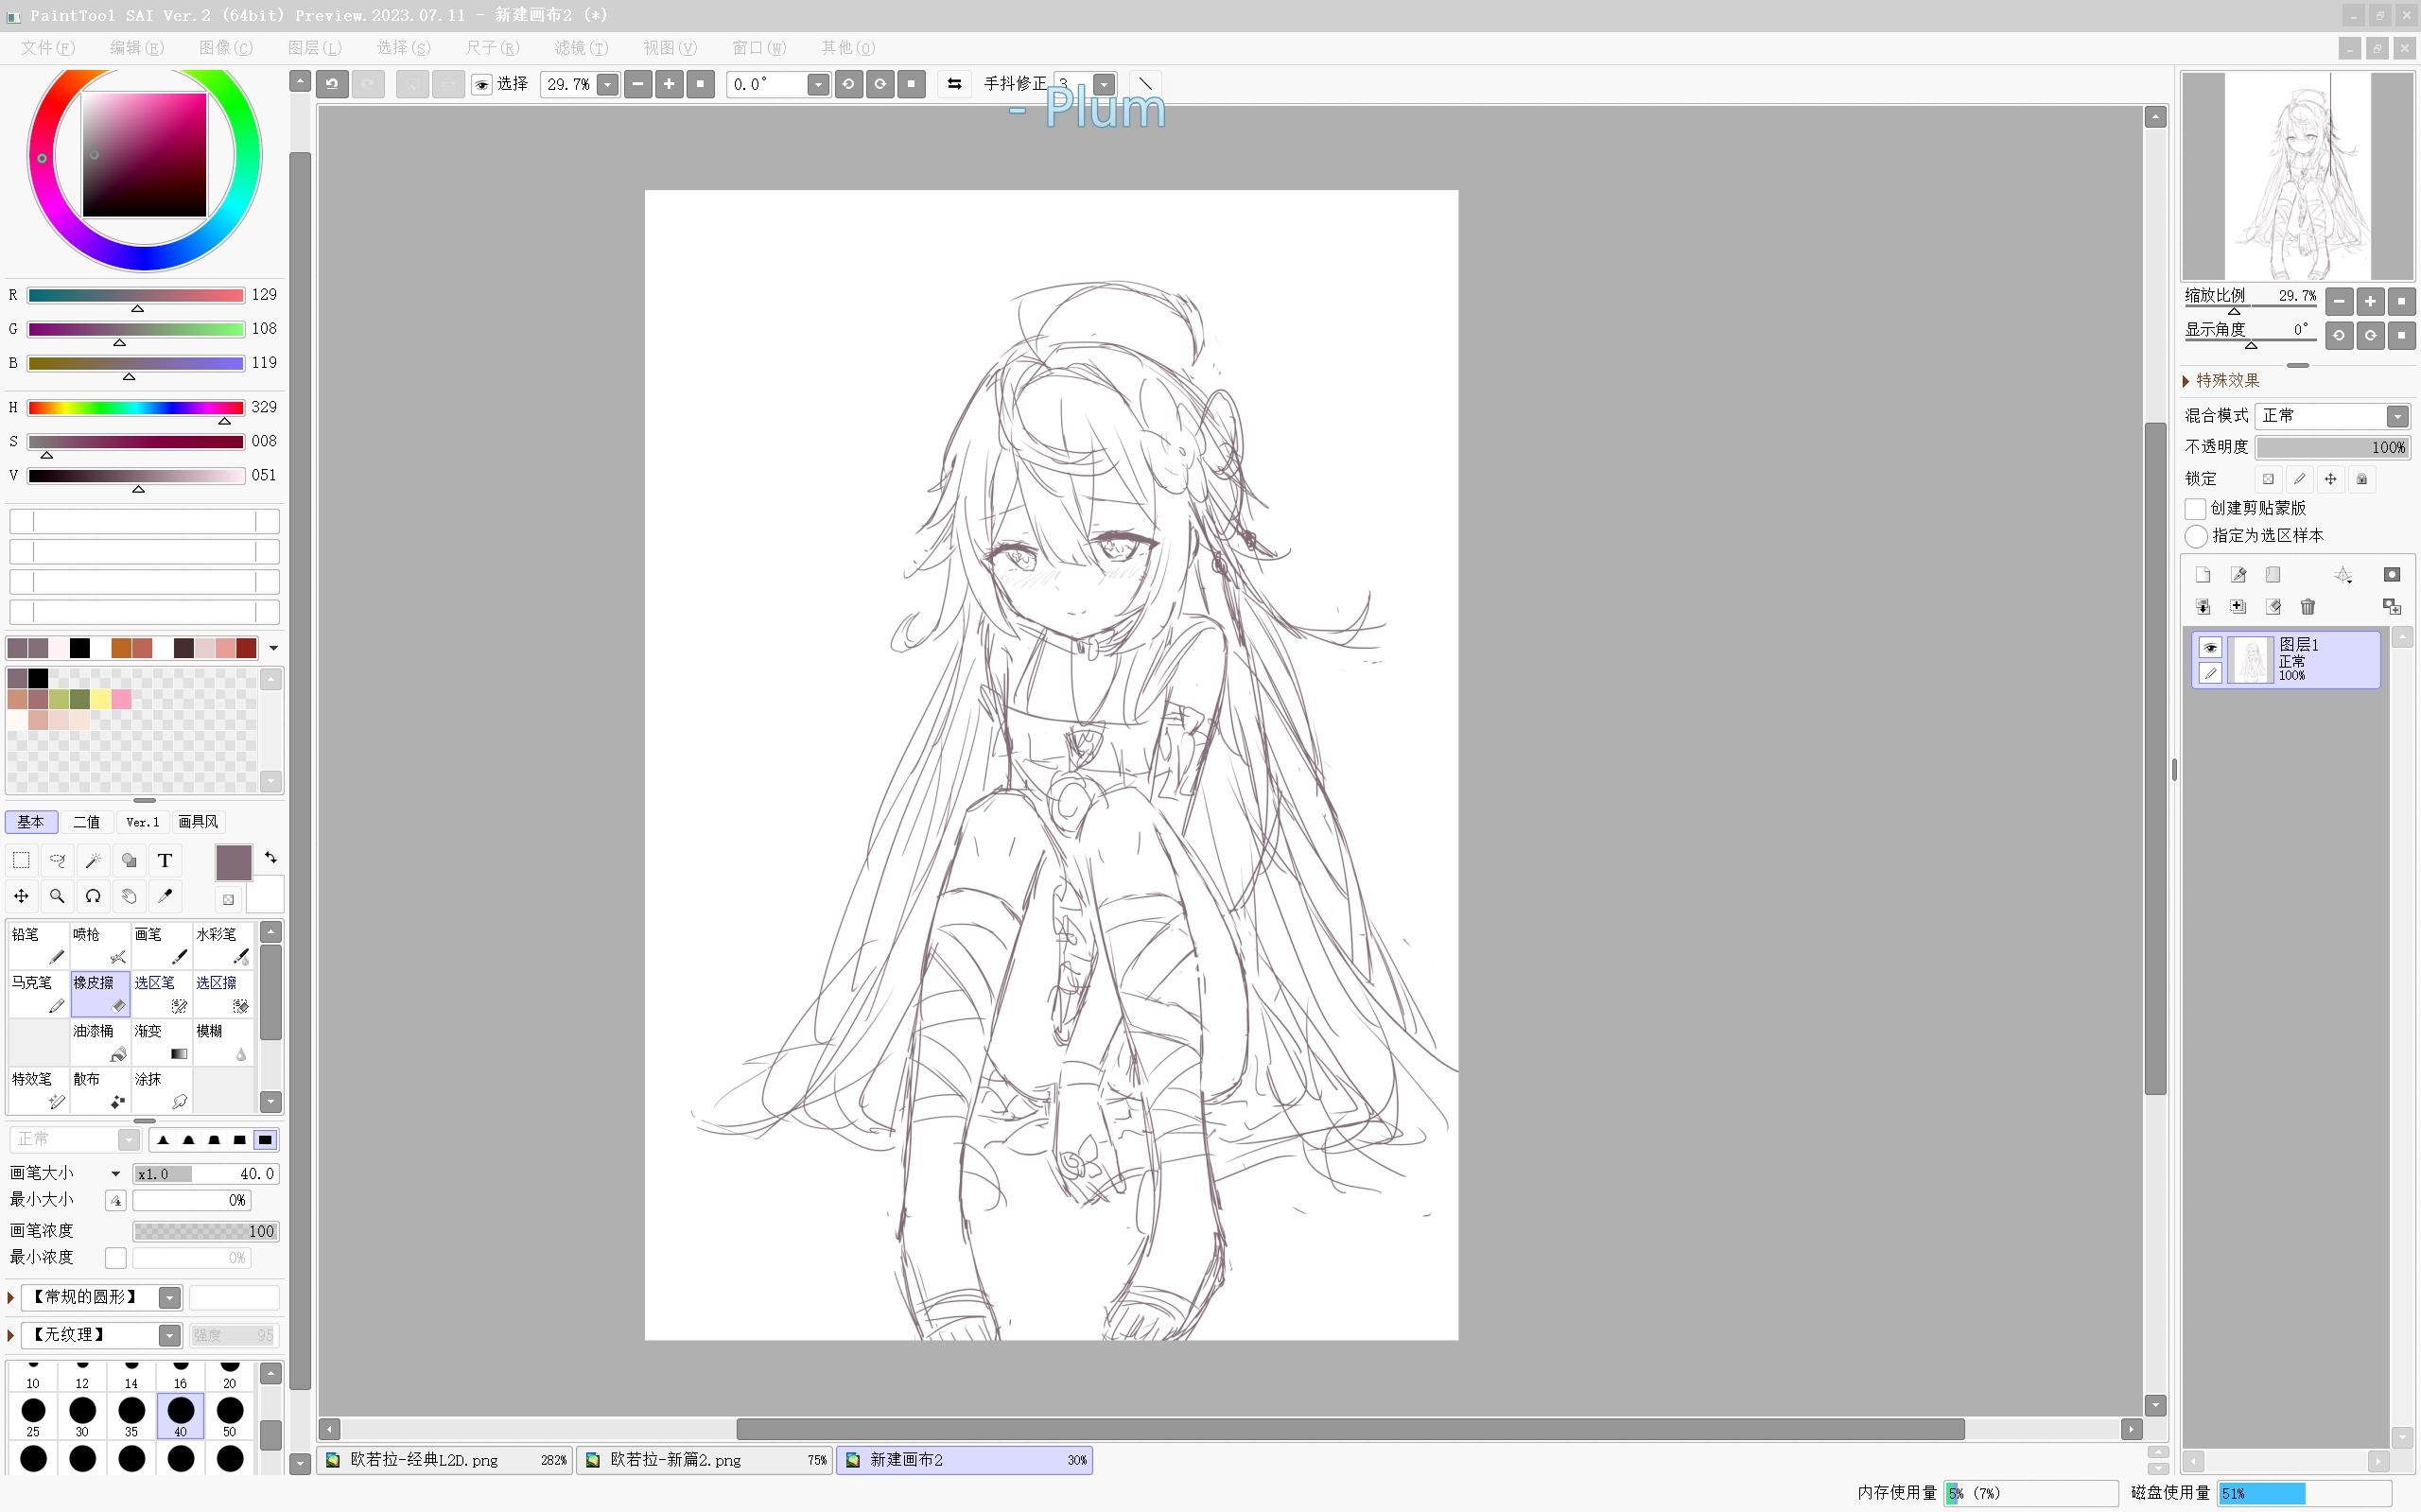Choose the 模糊 blur tool

tap(223, 1041)
